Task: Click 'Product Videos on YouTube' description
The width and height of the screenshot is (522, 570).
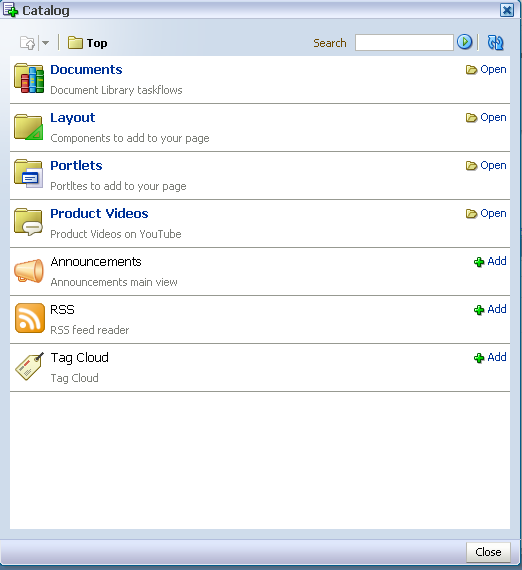Action: 116,234
